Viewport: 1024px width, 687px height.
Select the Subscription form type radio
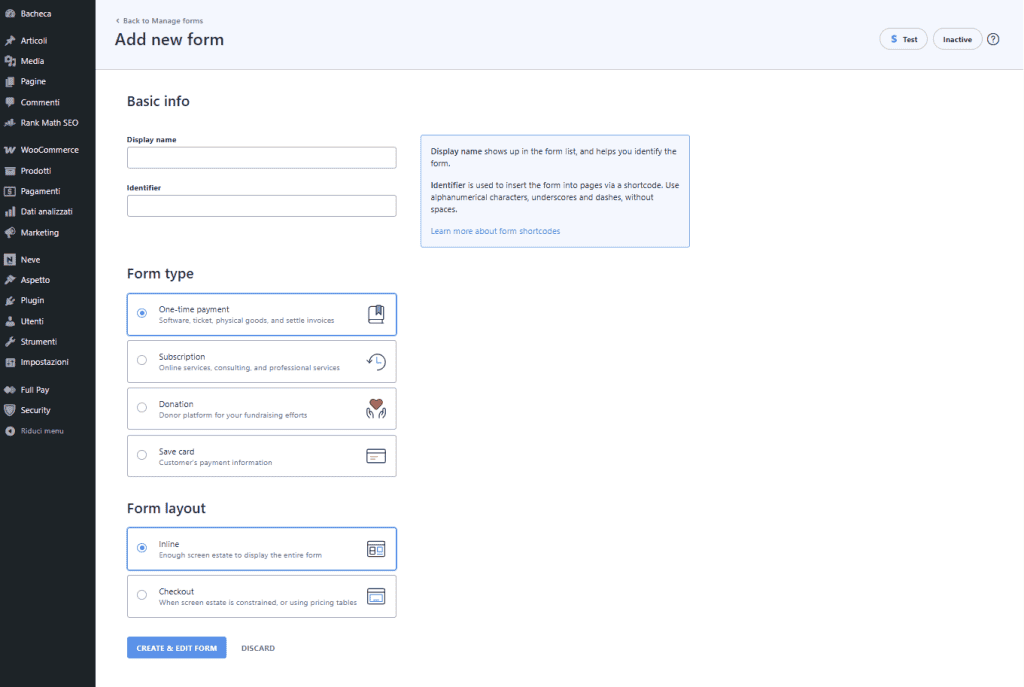tap(142, 361)
